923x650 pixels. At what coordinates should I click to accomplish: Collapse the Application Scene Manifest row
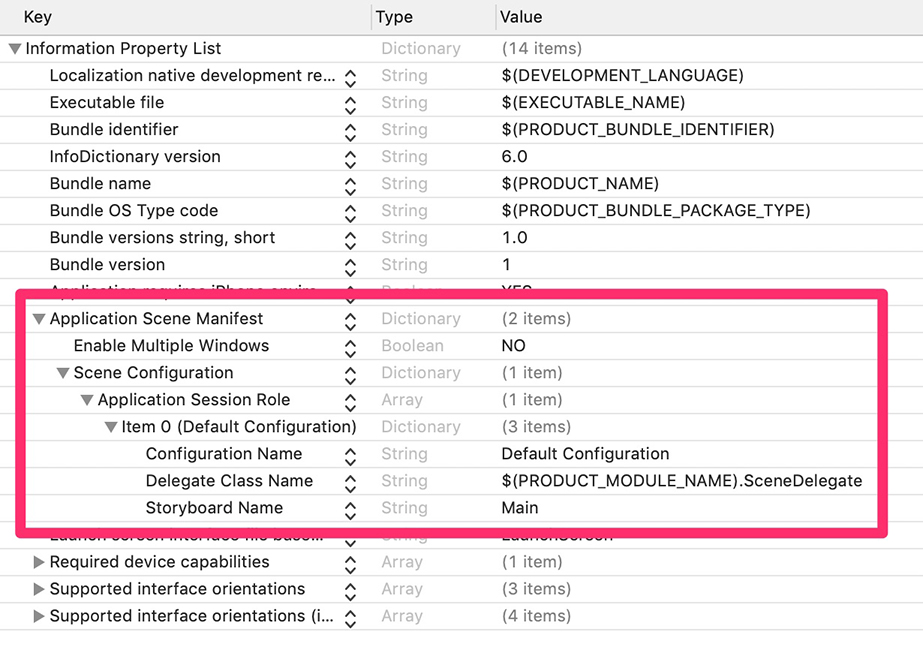(39, 319)
